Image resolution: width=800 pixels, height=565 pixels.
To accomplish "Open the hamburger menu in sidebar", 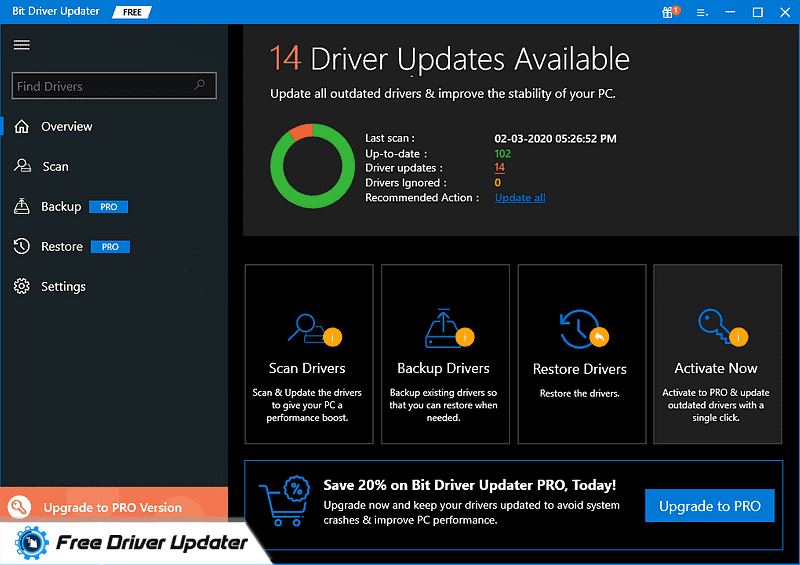I will click(x=21, y=45).
